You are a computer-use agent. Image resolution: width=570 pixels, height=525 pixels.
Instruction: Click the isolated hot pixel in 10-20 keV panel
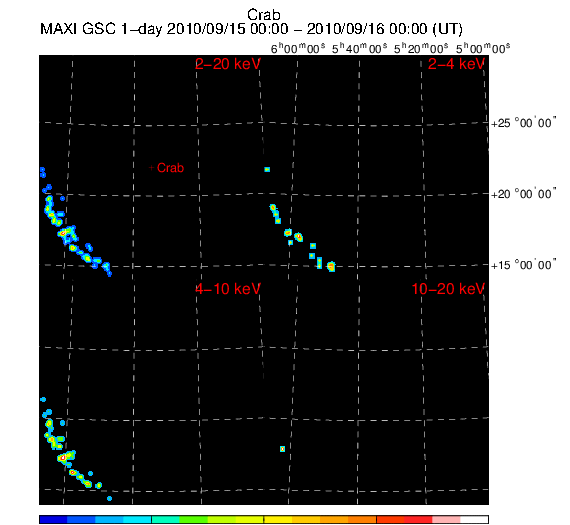(282, 449)
